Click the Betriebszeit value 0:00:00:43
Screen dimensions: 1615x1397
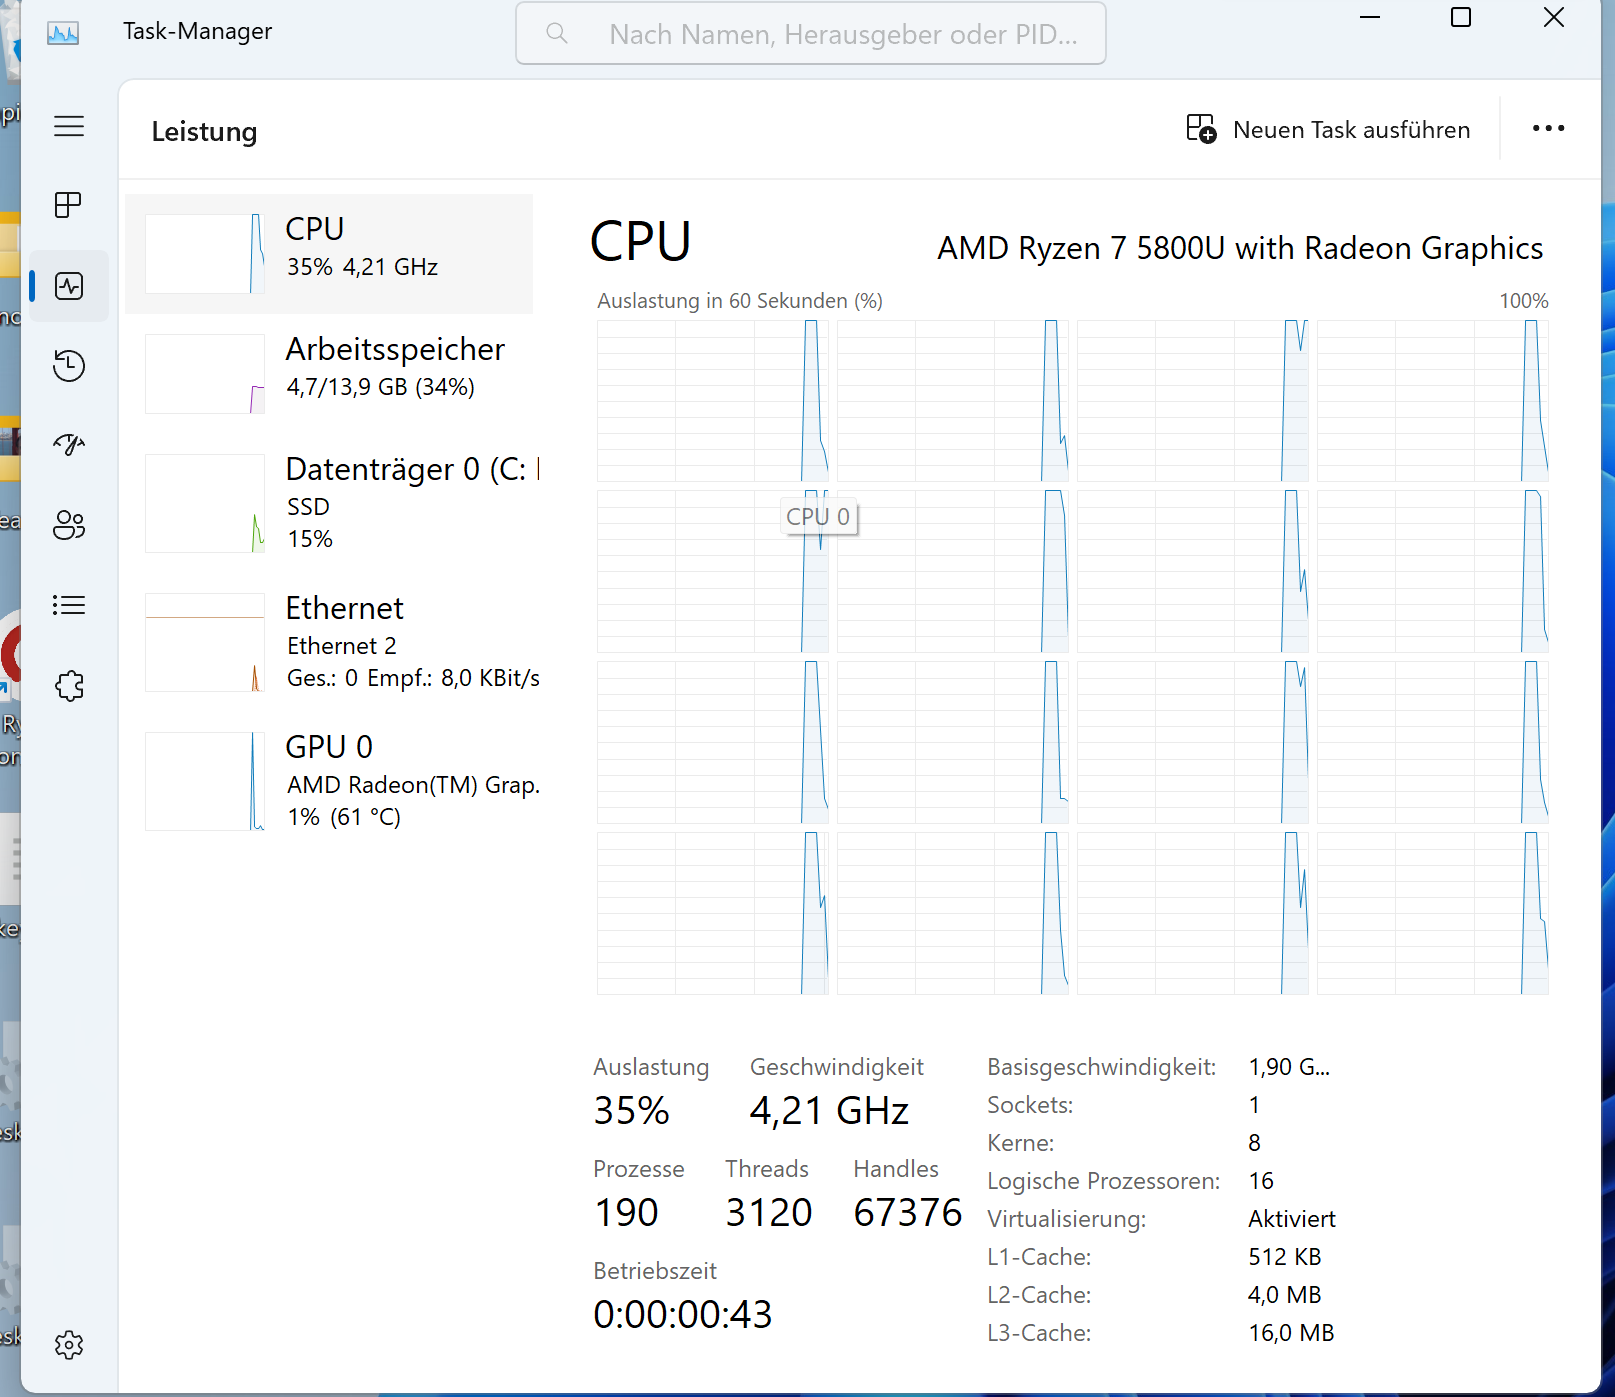tap(683, 1315)
